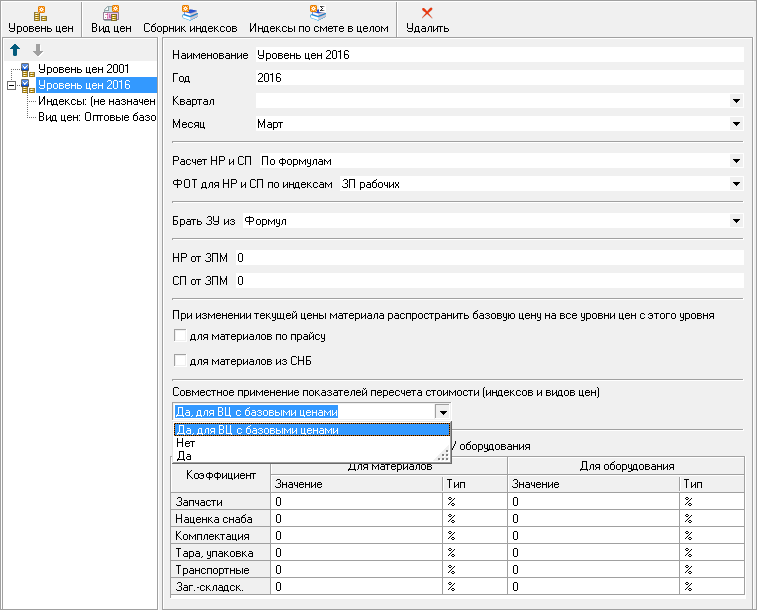
Task: Click the Коэффициент column header
Action: point(221,475)
